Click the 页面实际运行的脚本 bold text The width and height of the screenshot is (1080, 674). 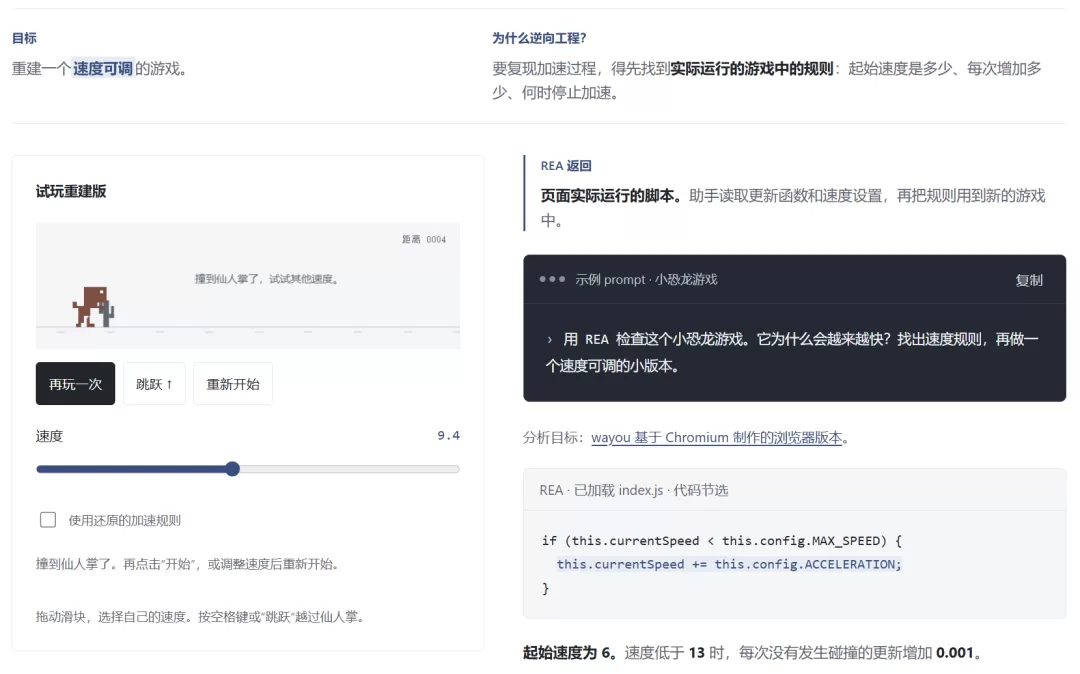coord(611,196)
